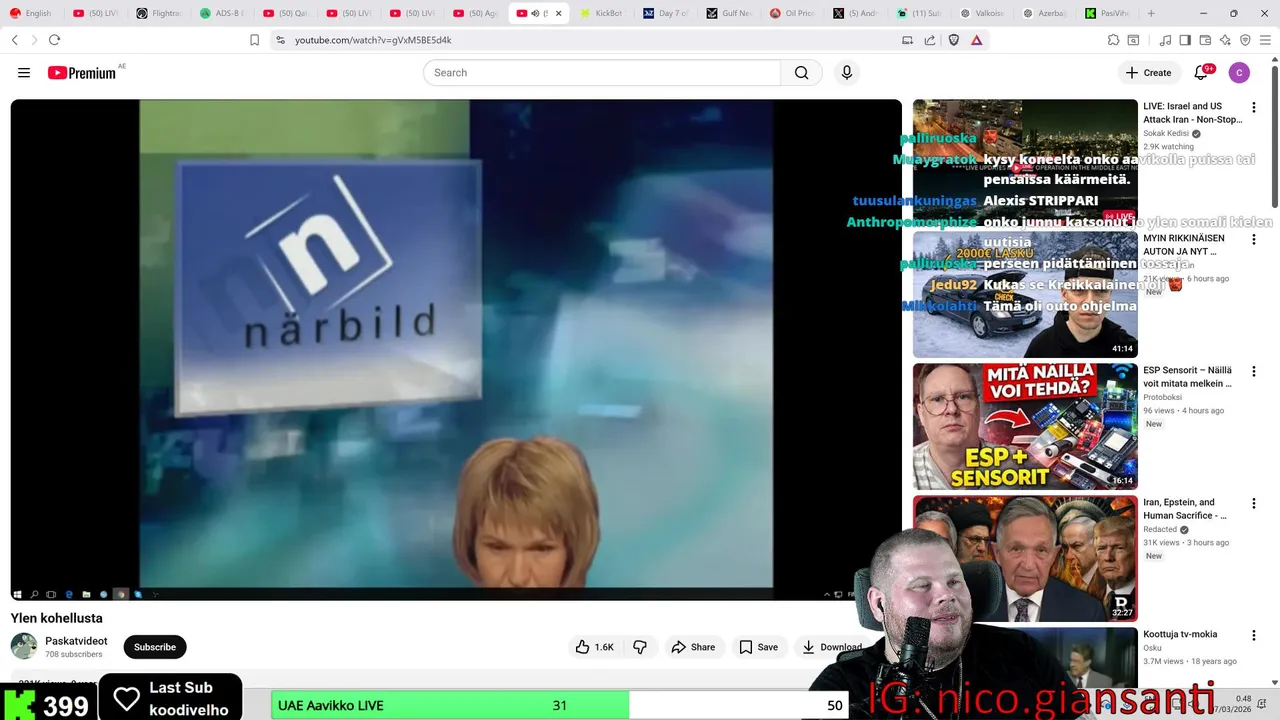Dislike the video with thumbs-down
Screen dimensions: 1280x720
(x=640, y=647)
